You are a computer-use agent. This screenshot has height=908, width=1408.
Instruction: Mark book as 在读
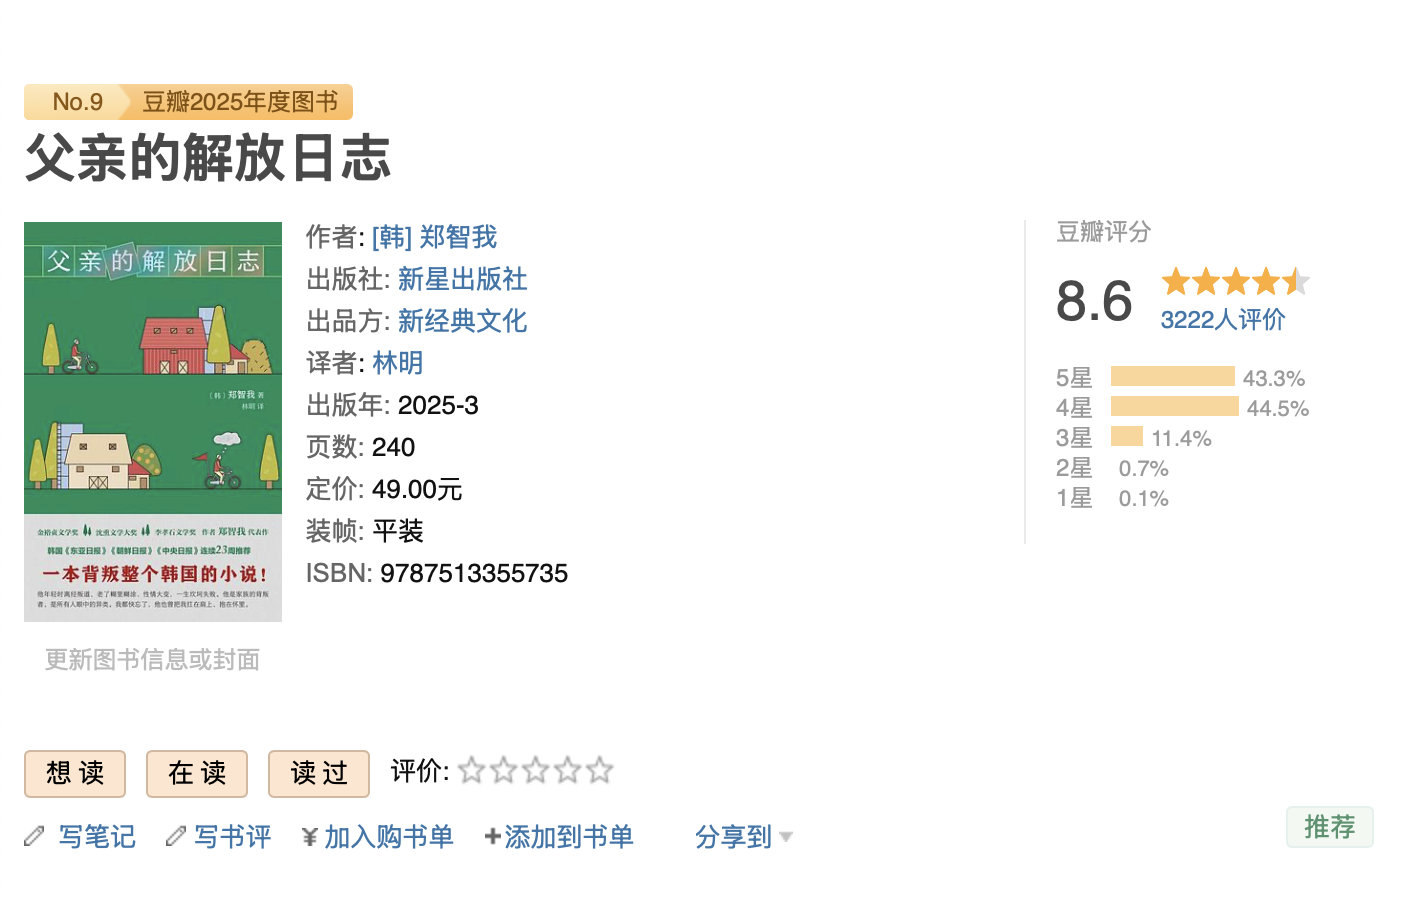click(x=197, y=773)
